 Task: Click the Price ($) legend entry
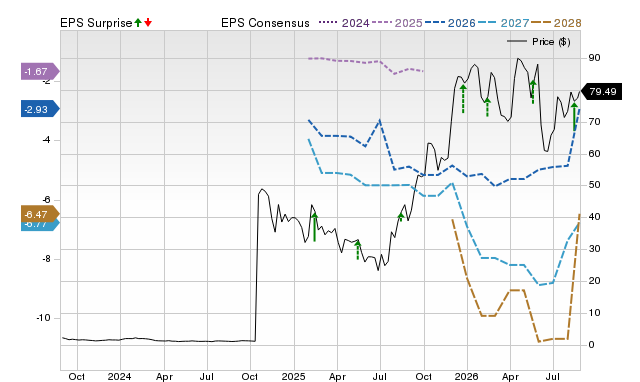point(538,42)
